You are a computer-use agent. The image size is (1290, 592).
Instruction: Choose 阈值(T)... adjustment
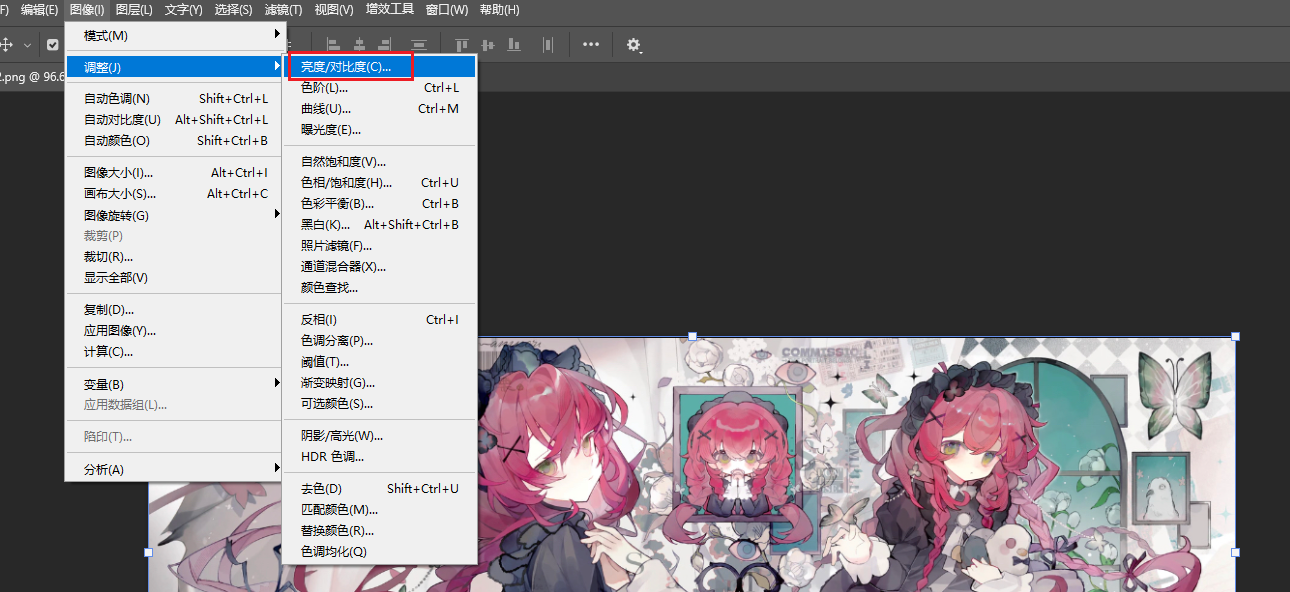(x=380, y=362)
